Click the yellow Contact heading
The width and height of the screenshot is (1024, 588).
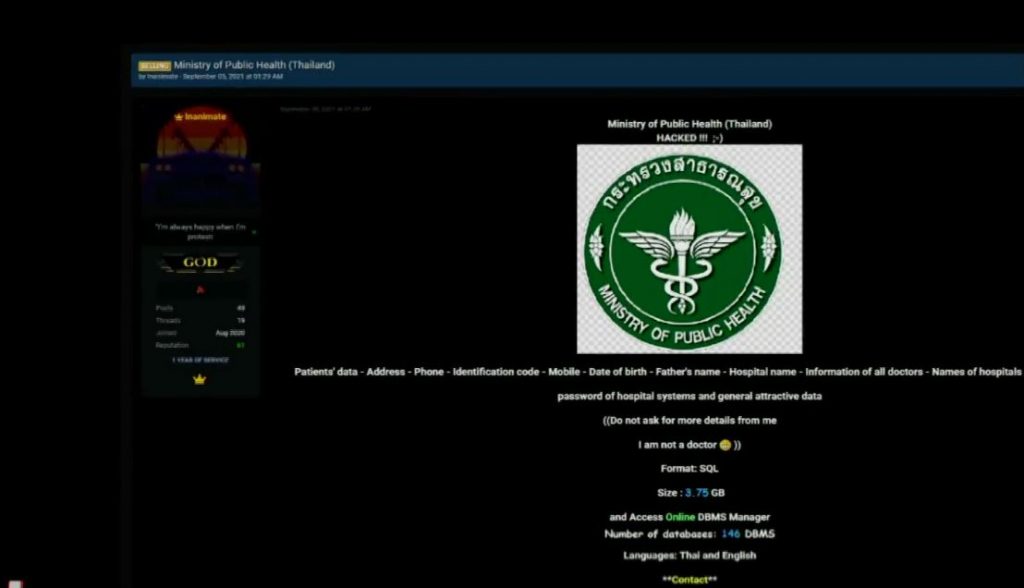(689, 580)
